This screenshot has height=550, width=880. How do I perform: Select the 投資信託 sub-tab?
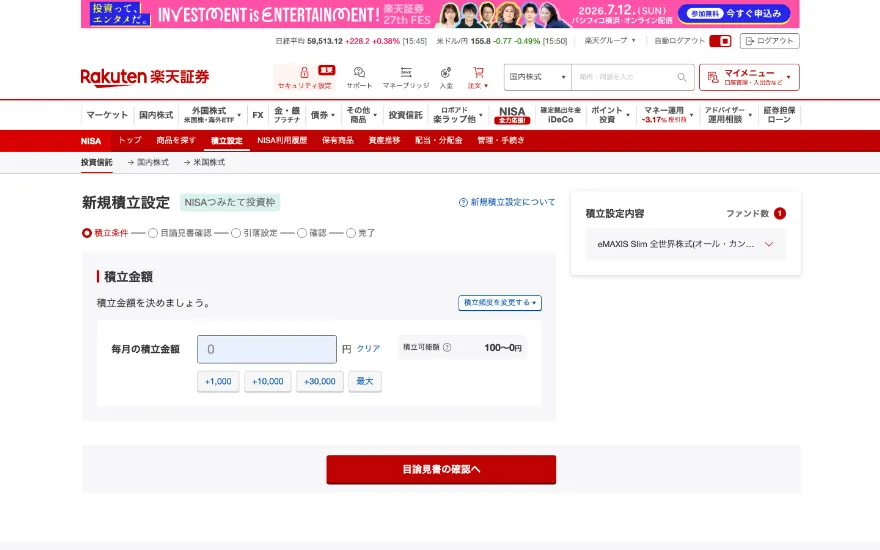pyautogui.click(x=97, y=162)
